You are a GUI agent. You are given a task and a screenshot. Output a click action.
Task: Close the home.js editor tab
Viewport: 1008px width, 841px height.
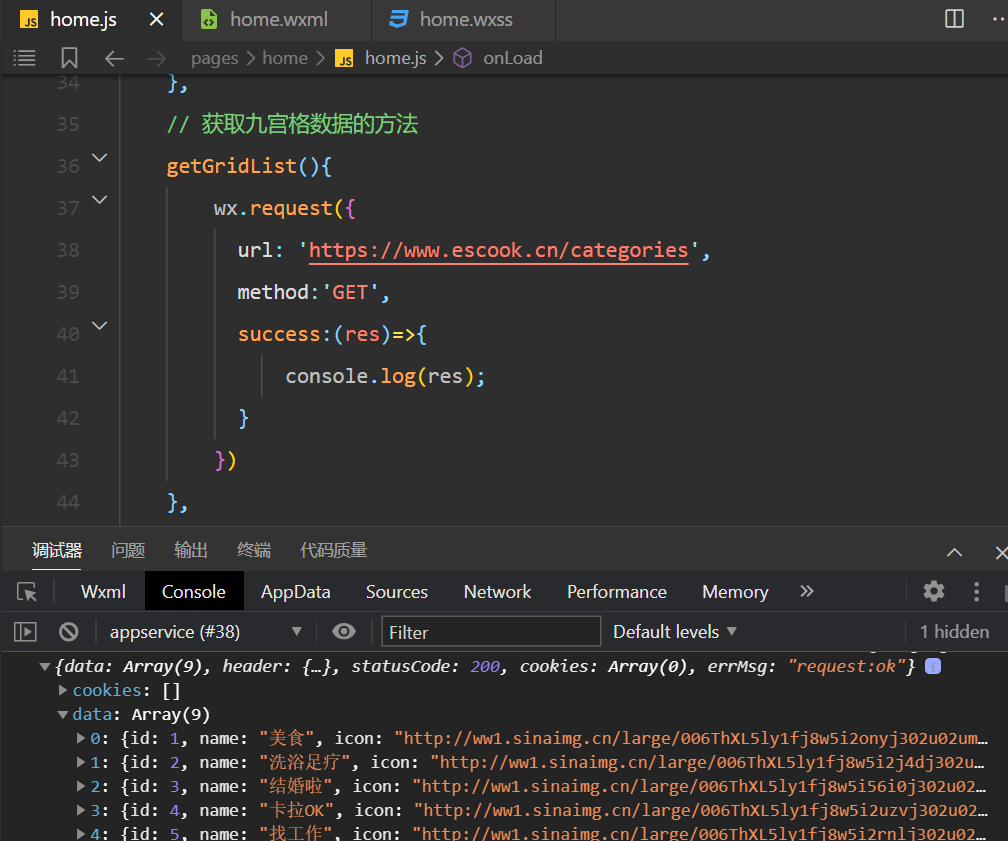[x=156, y=19]
